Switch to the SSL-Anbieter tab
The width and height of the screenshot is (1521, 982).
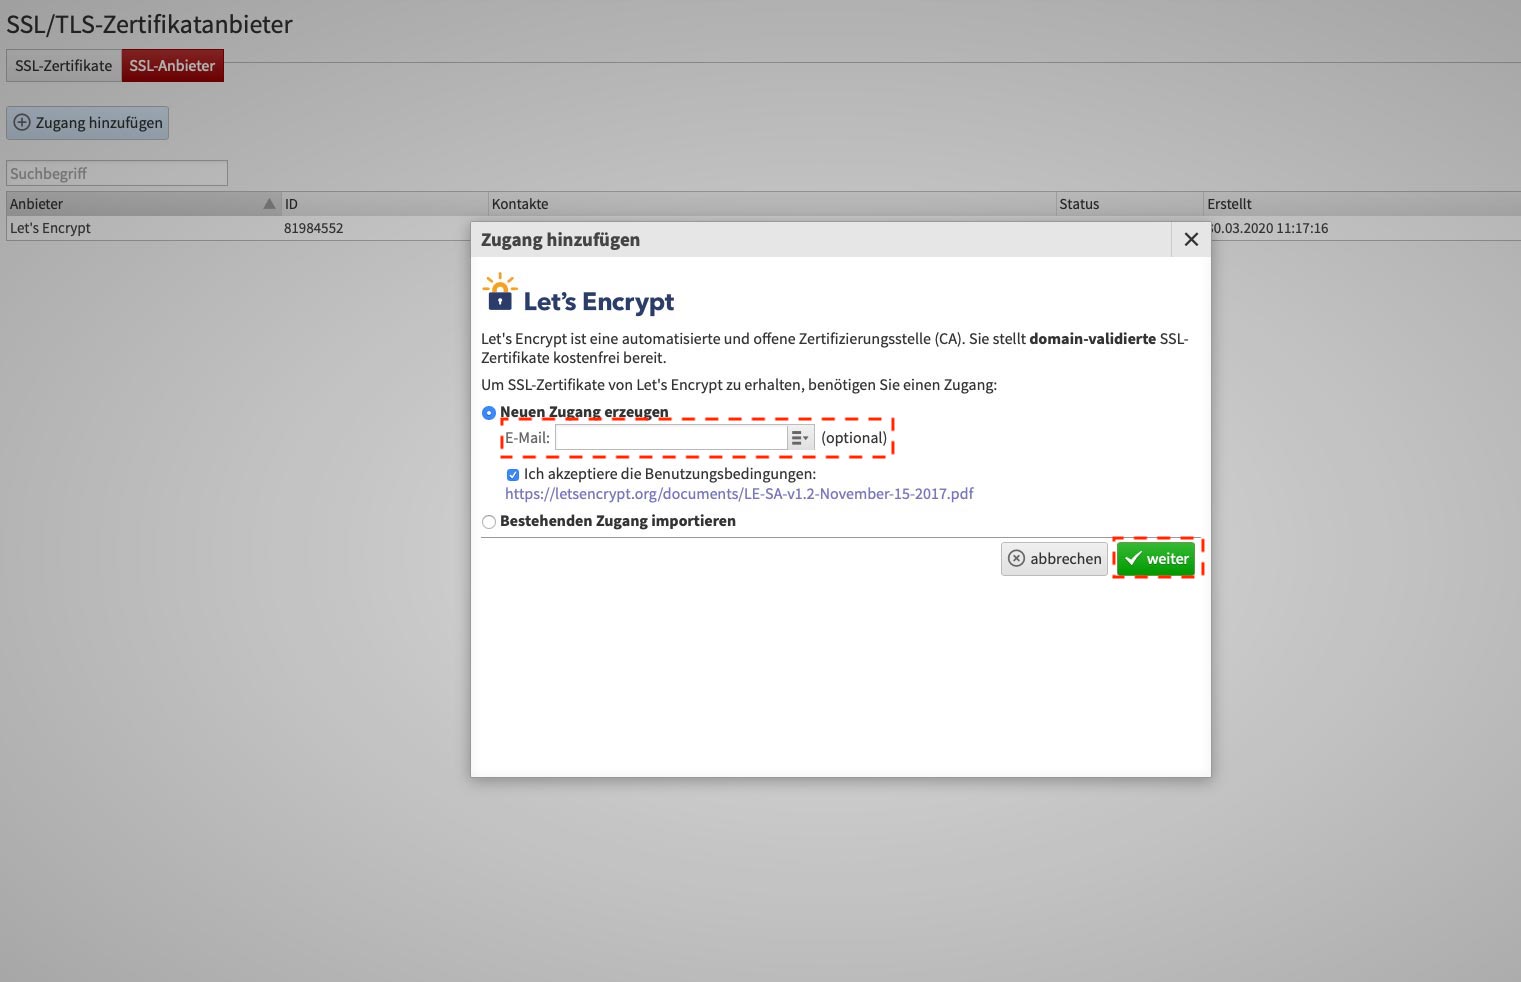172,66
